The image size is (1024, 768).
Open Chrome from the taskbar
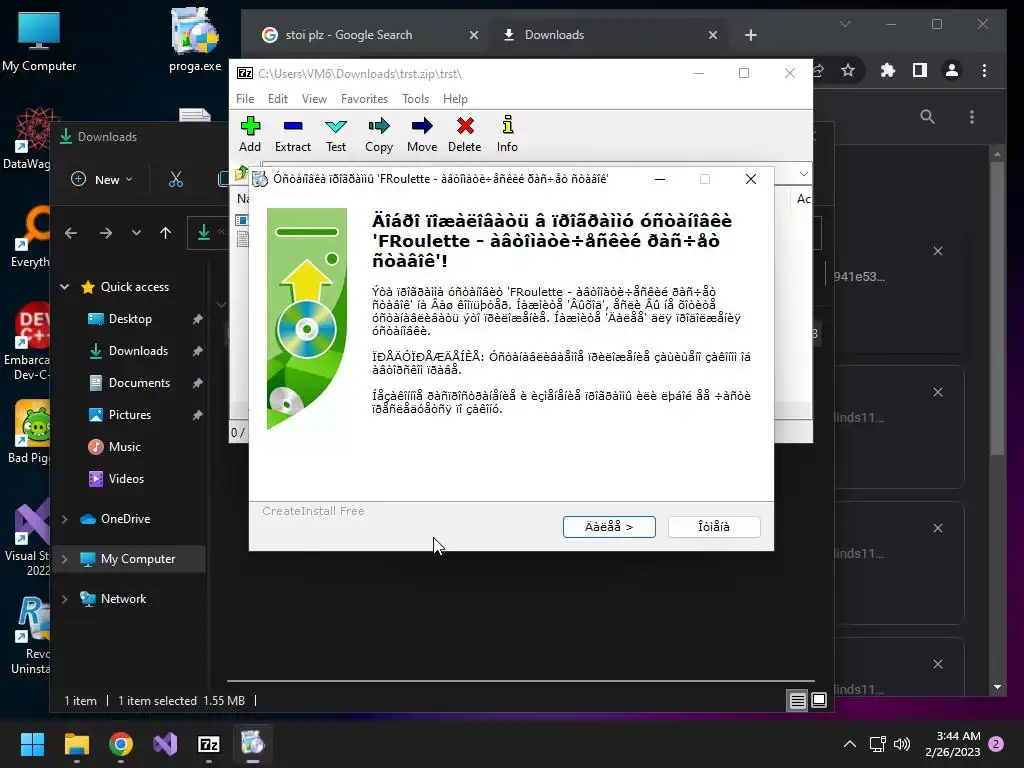121,744
